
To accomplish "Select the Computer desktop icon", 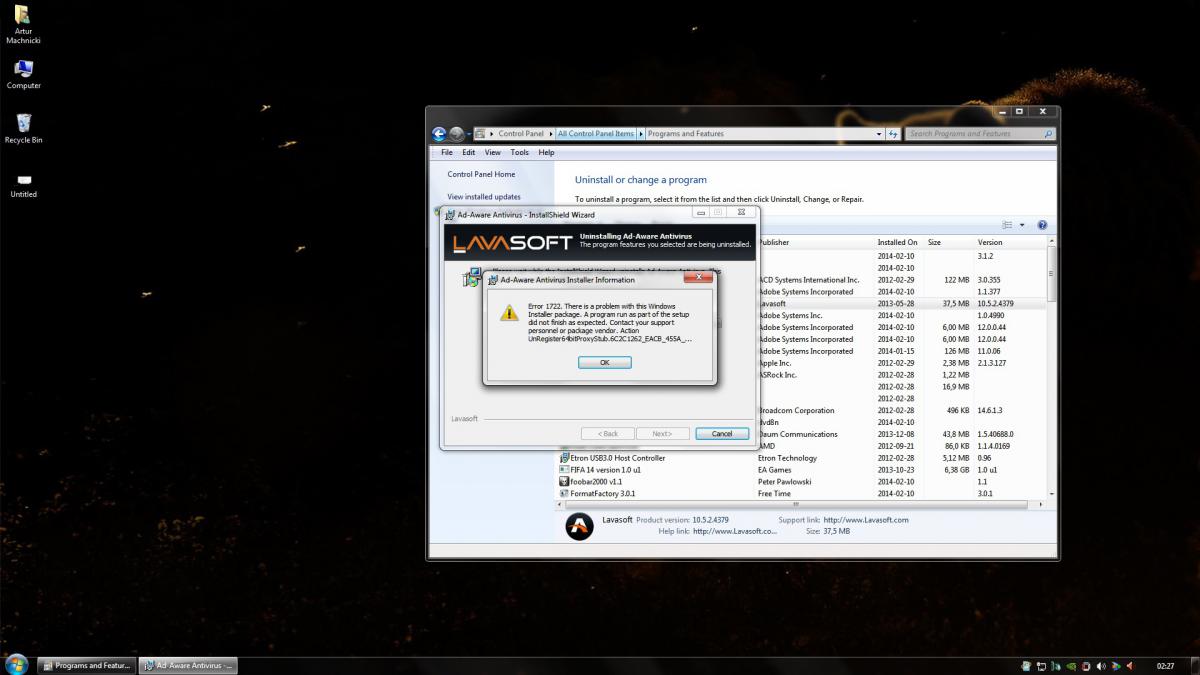I will point(23,74).
